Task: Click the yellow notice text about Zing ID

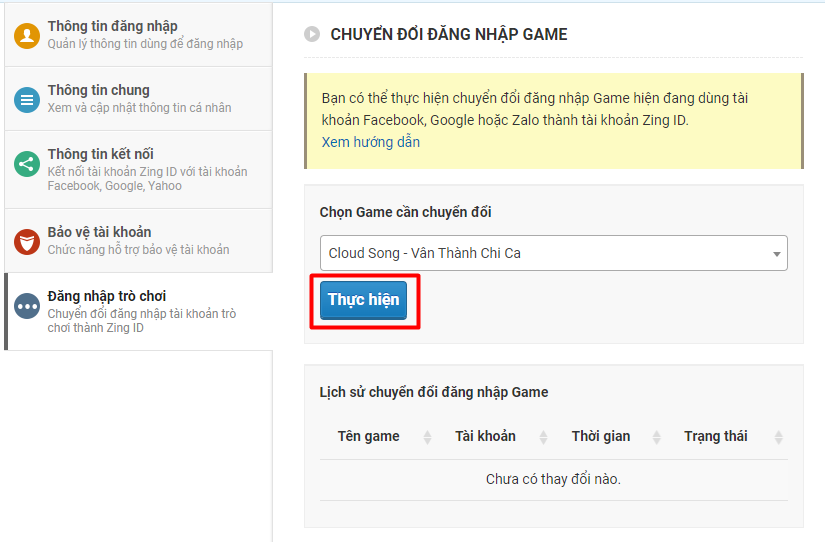Action: coord(535,109)
